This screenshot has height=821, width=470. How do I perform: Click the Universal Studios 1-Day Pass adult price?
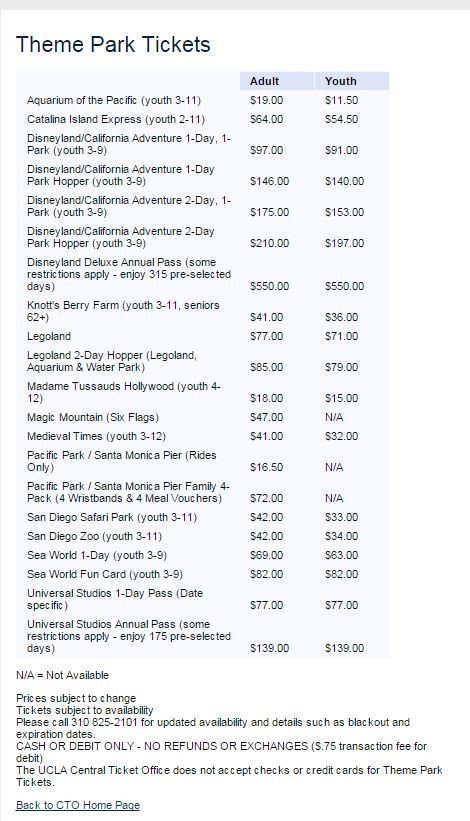(266, 605)
